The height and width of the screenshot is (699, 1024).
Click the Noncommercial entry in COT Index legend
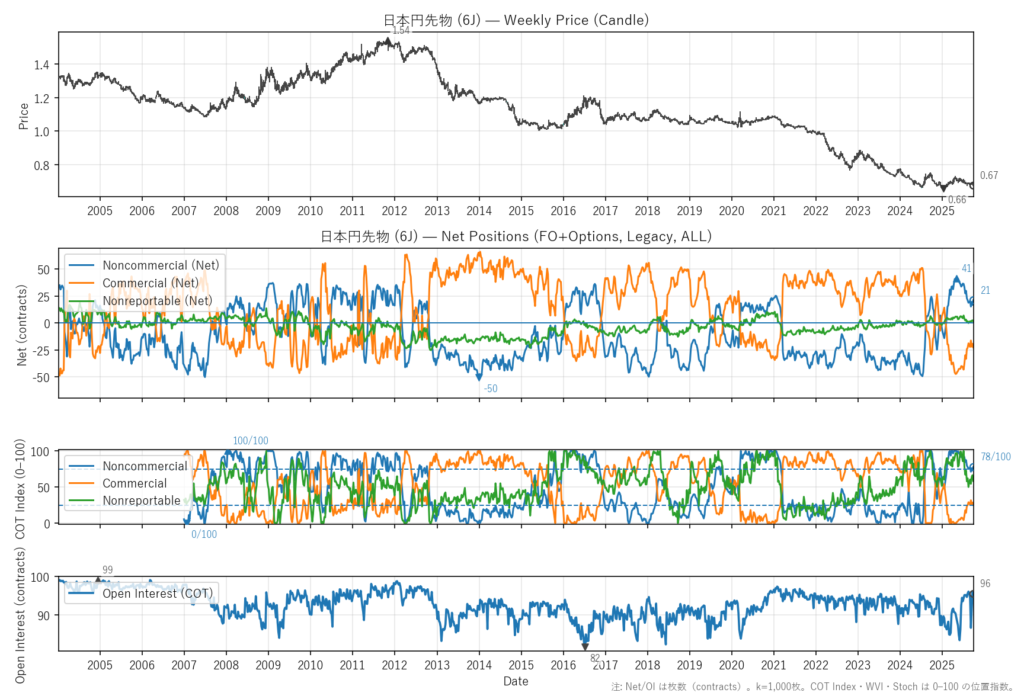[x=144, y=466]
